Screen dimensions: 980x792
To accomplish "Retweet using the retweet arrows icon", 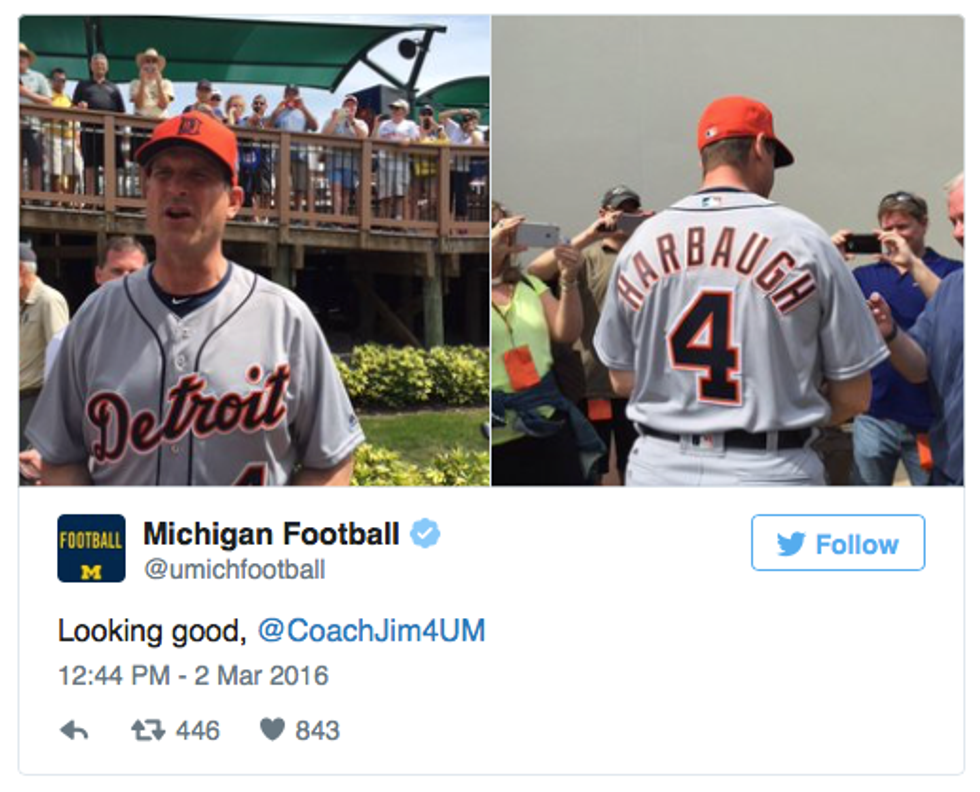I will point(147,730).
